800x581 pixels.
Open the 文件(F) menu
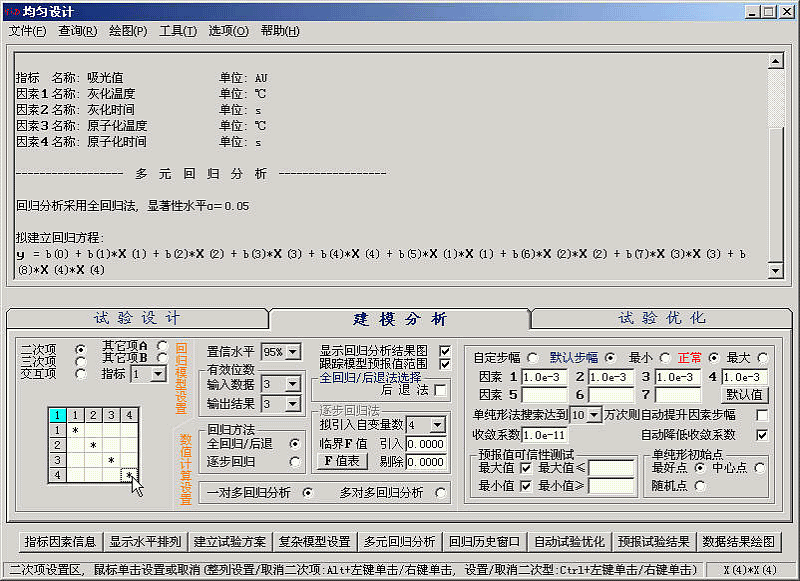pyautogui.click(x=27, y=31)
